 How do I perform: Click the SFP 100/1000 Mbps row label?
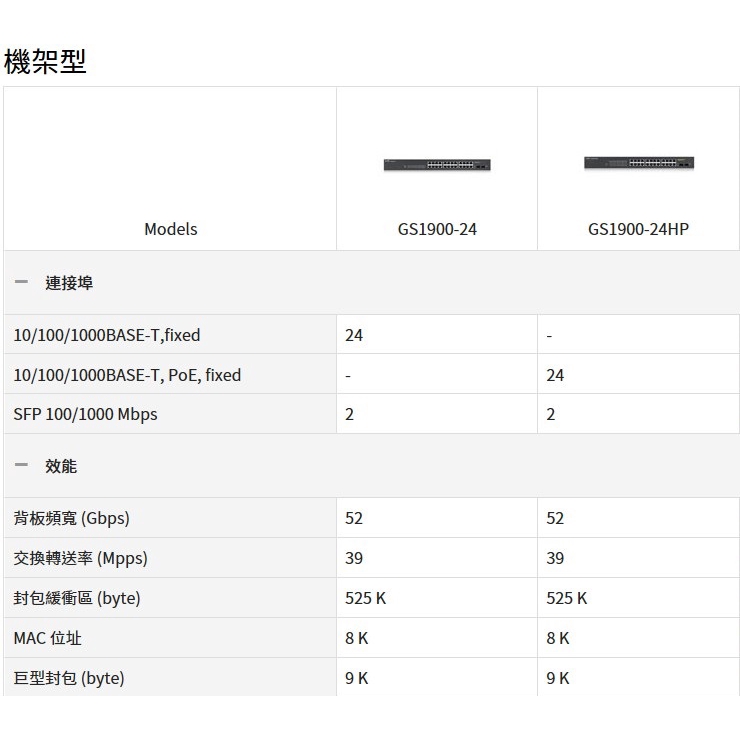85,414
